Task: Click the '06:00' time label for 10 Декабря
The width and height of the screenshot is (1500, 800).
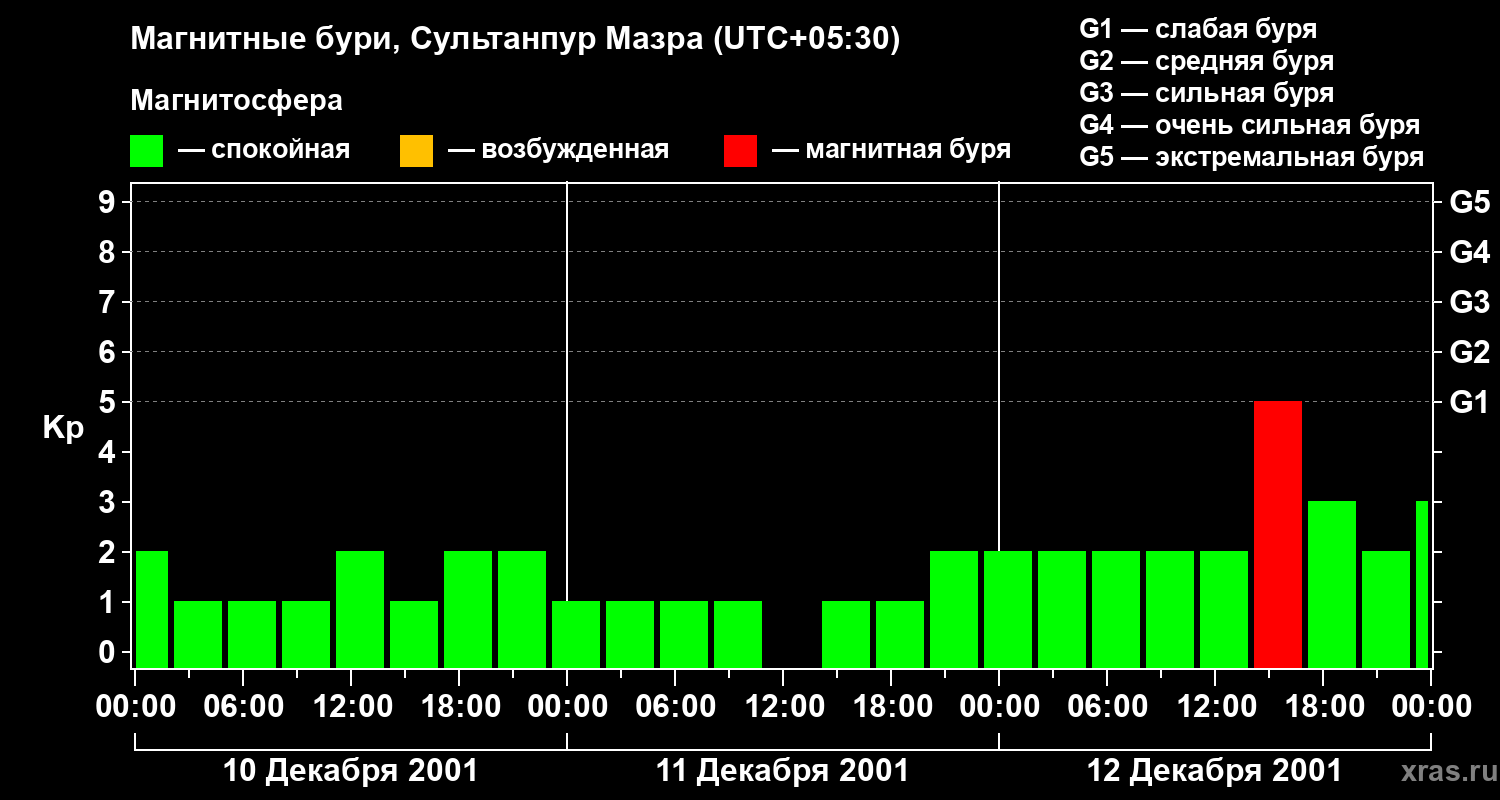Action: tap(244, 707)
